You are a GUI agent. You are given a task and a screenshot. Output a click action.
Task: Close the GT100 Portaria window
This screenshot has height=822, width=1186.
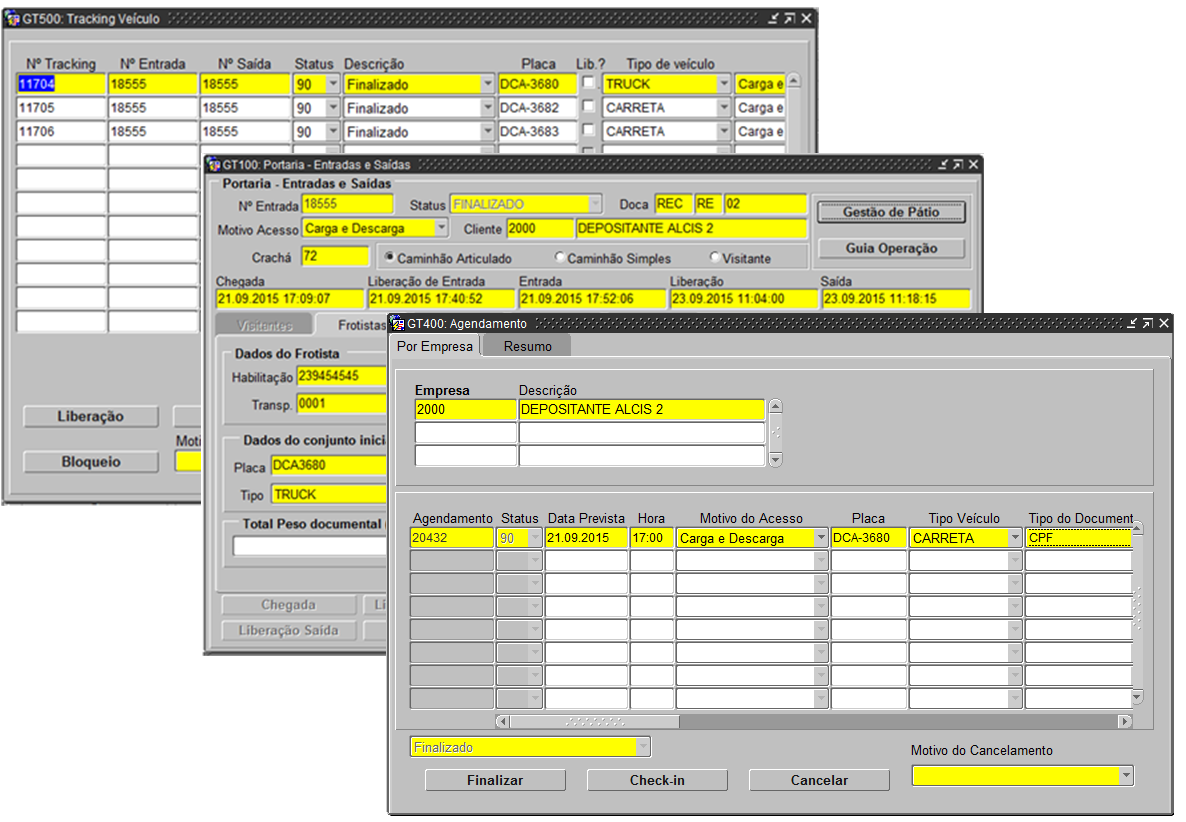[x=973, y=164]
